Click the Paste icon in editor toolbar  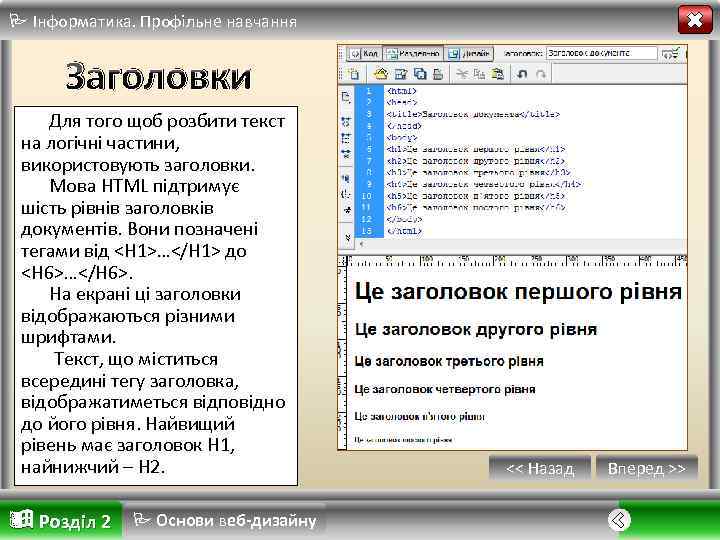point(497,74)
